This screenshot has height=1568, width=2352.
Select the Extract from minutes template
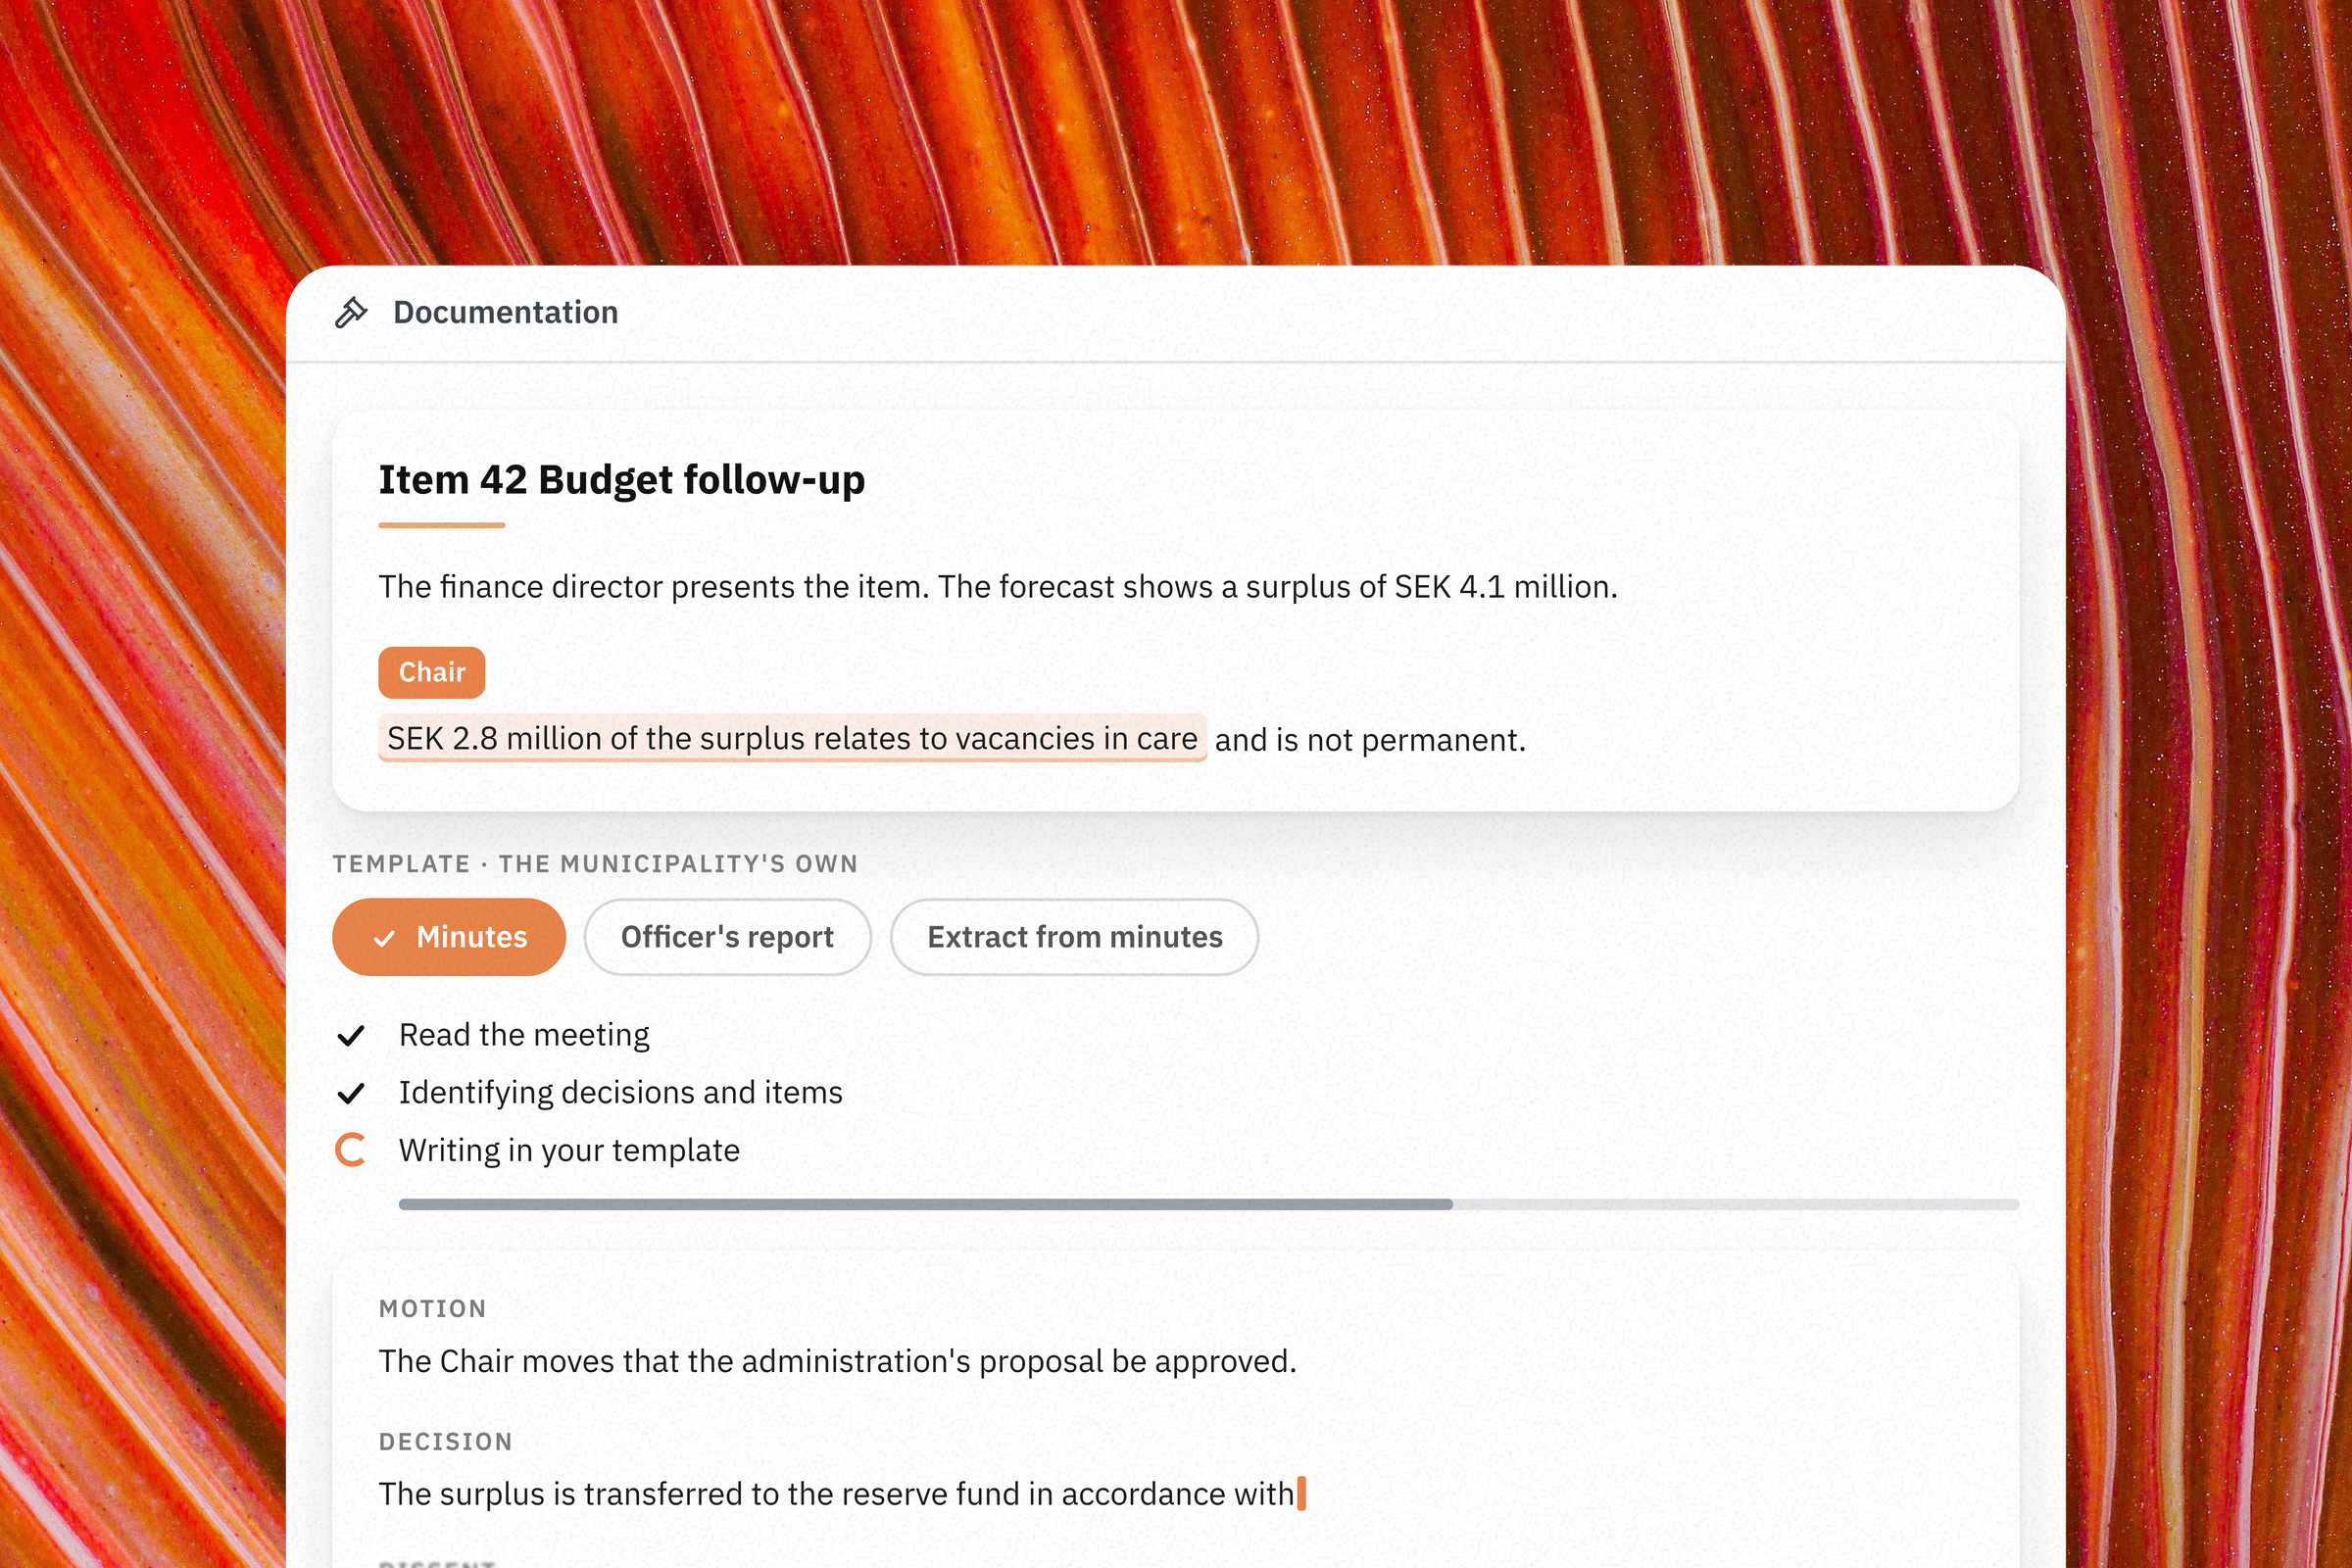tap(1074, 937)
